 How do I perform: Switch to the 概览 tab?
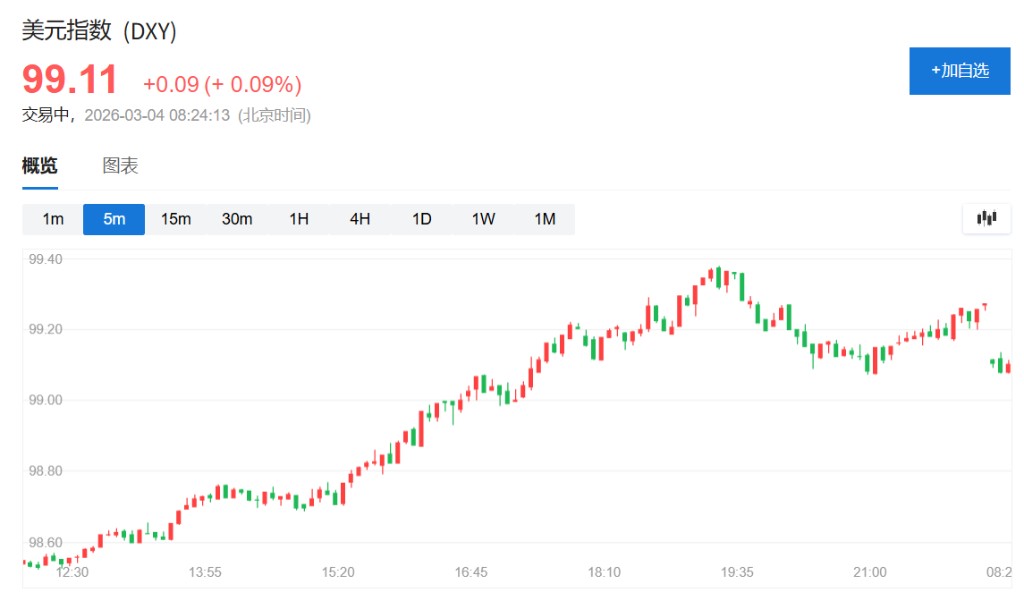click(40, 166)
